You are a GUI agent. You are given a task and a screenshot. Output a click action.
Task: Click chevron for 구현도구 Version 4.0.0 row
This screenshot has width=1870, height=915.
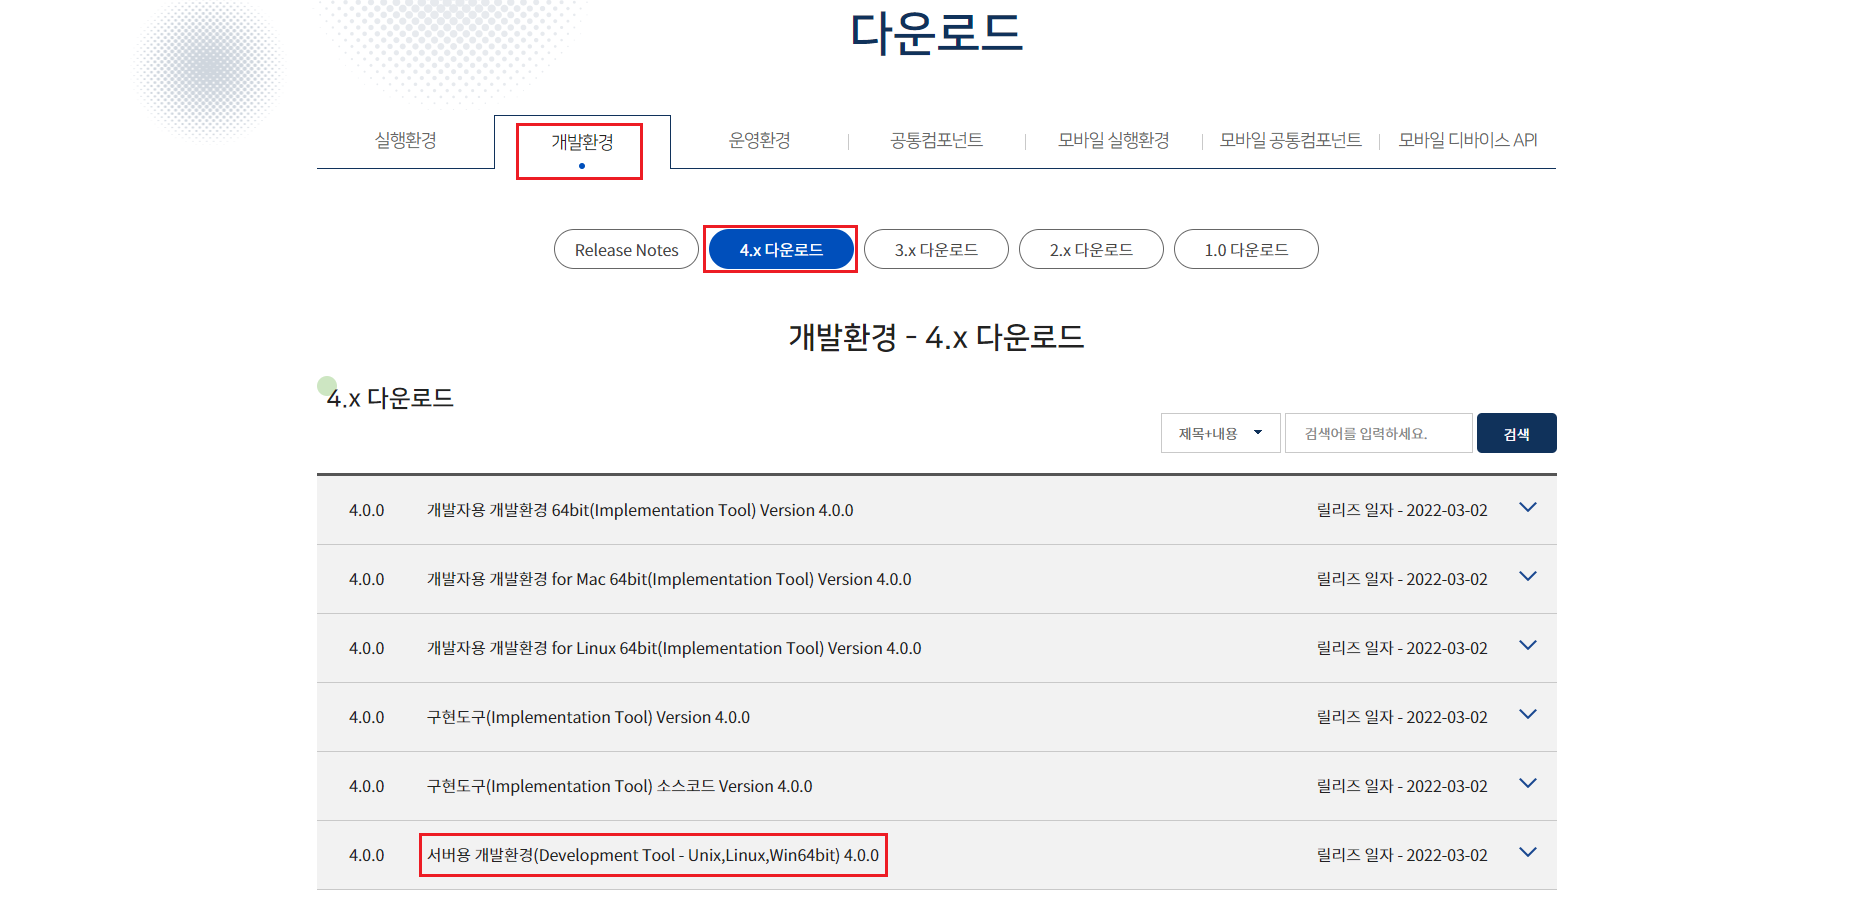point(1527,715)
